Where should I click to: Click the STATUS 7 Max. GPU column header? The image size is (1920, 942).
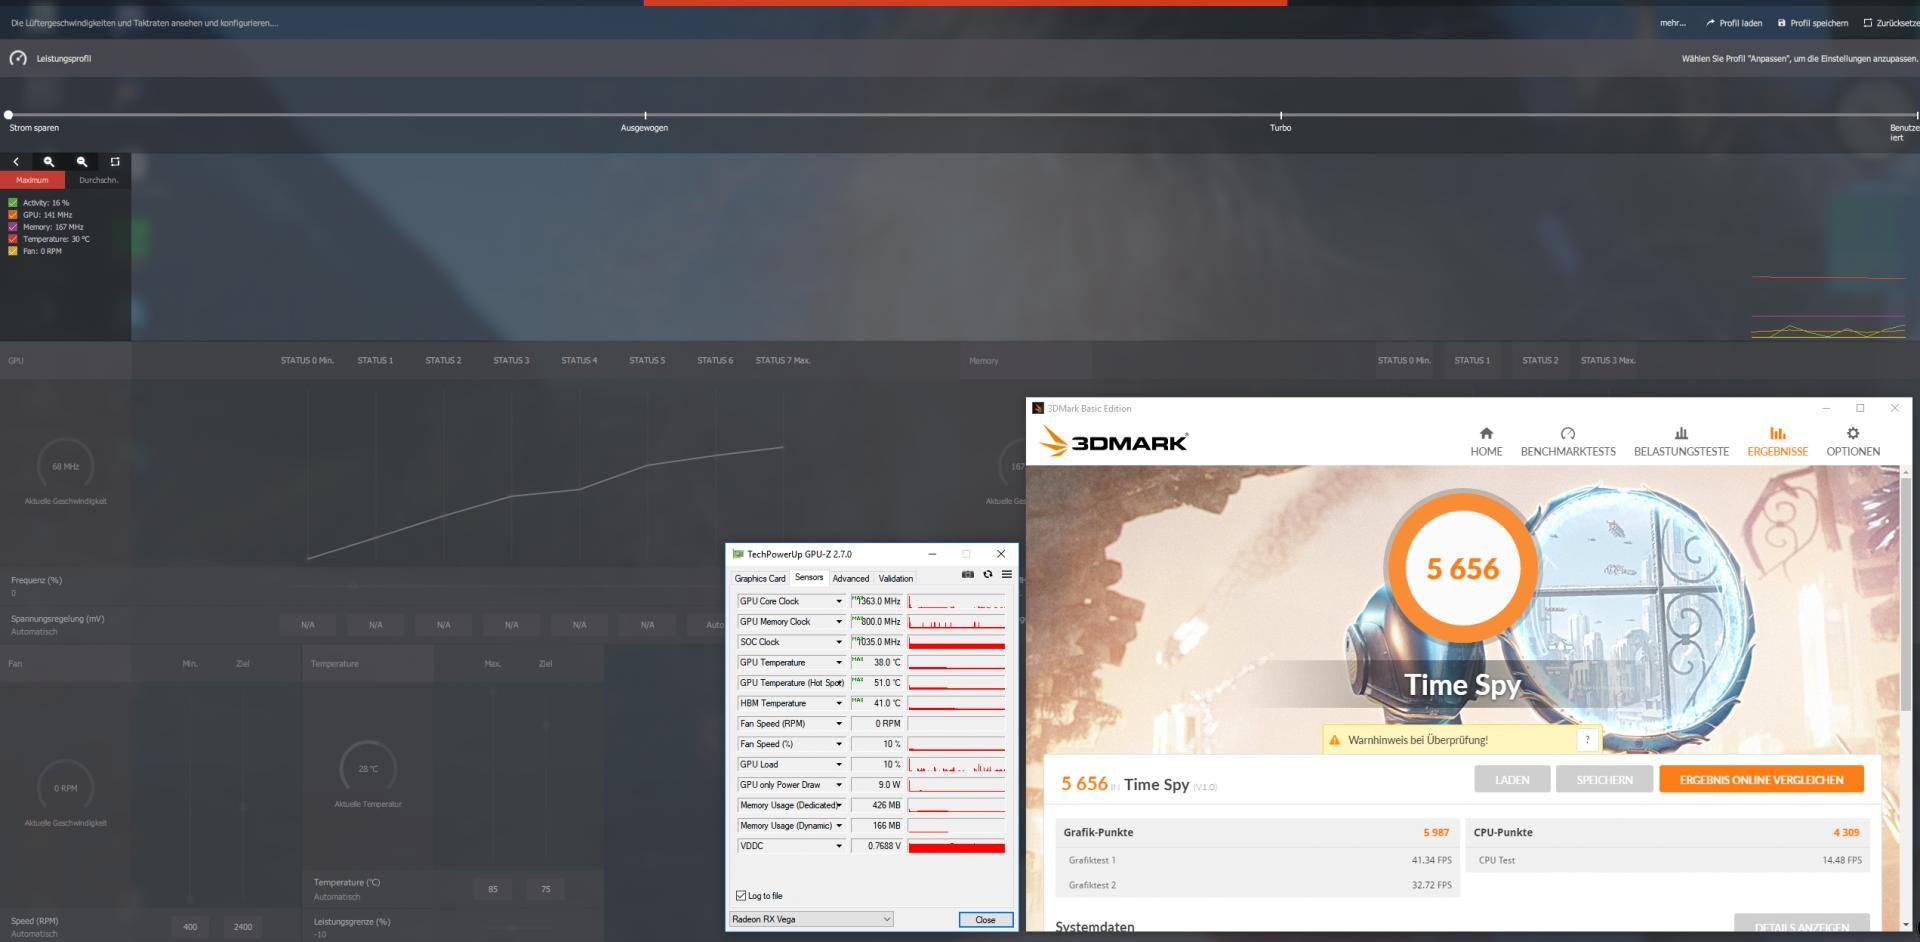coord(783,360)
